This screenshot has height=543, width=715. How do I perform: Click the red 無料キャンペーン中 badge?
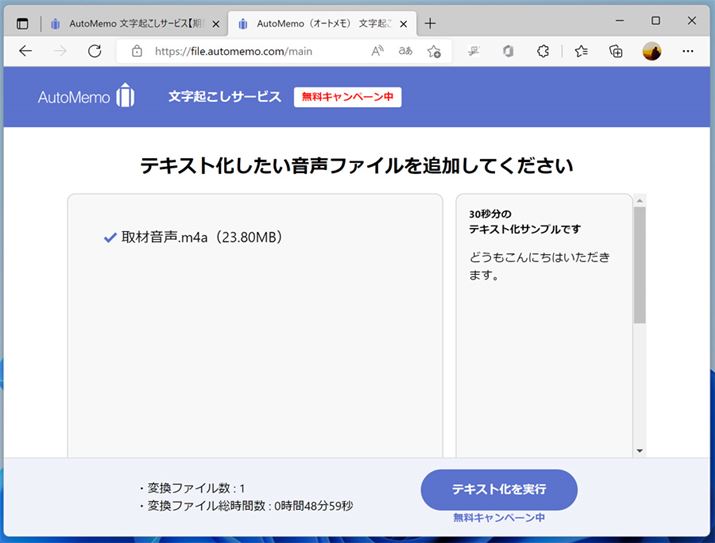tap(347, 97)
